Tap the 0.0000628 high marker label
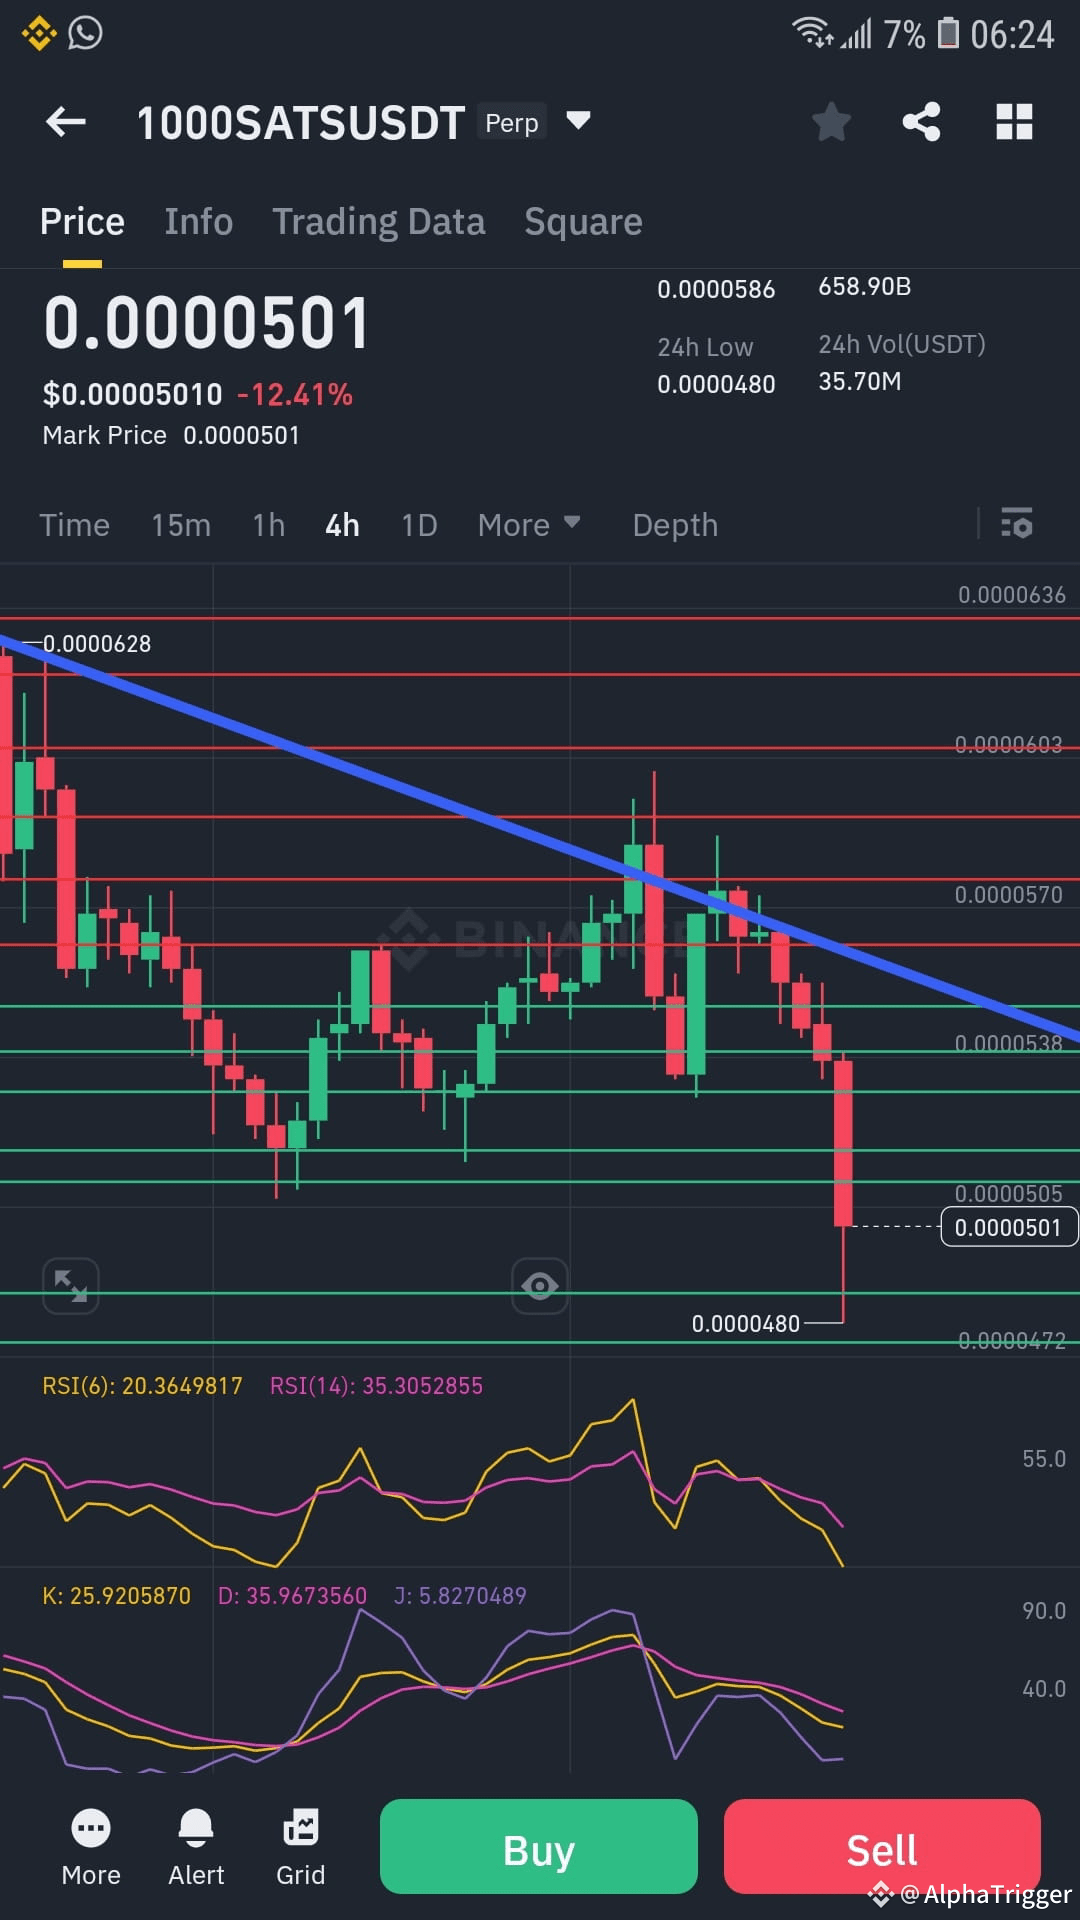 pos(97,644)
